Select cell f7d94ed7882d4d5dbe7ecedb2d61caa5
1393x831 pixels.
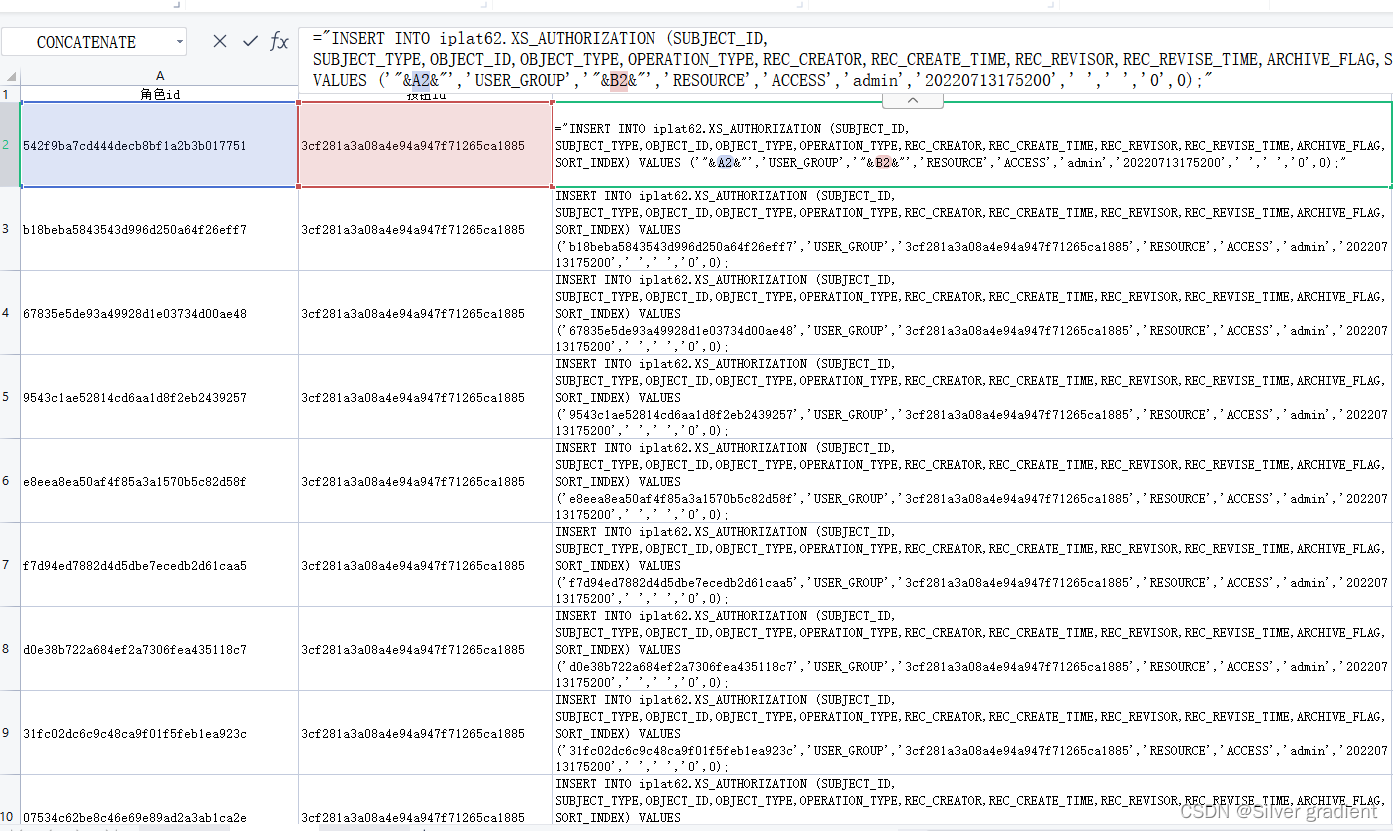coord(159,565)
